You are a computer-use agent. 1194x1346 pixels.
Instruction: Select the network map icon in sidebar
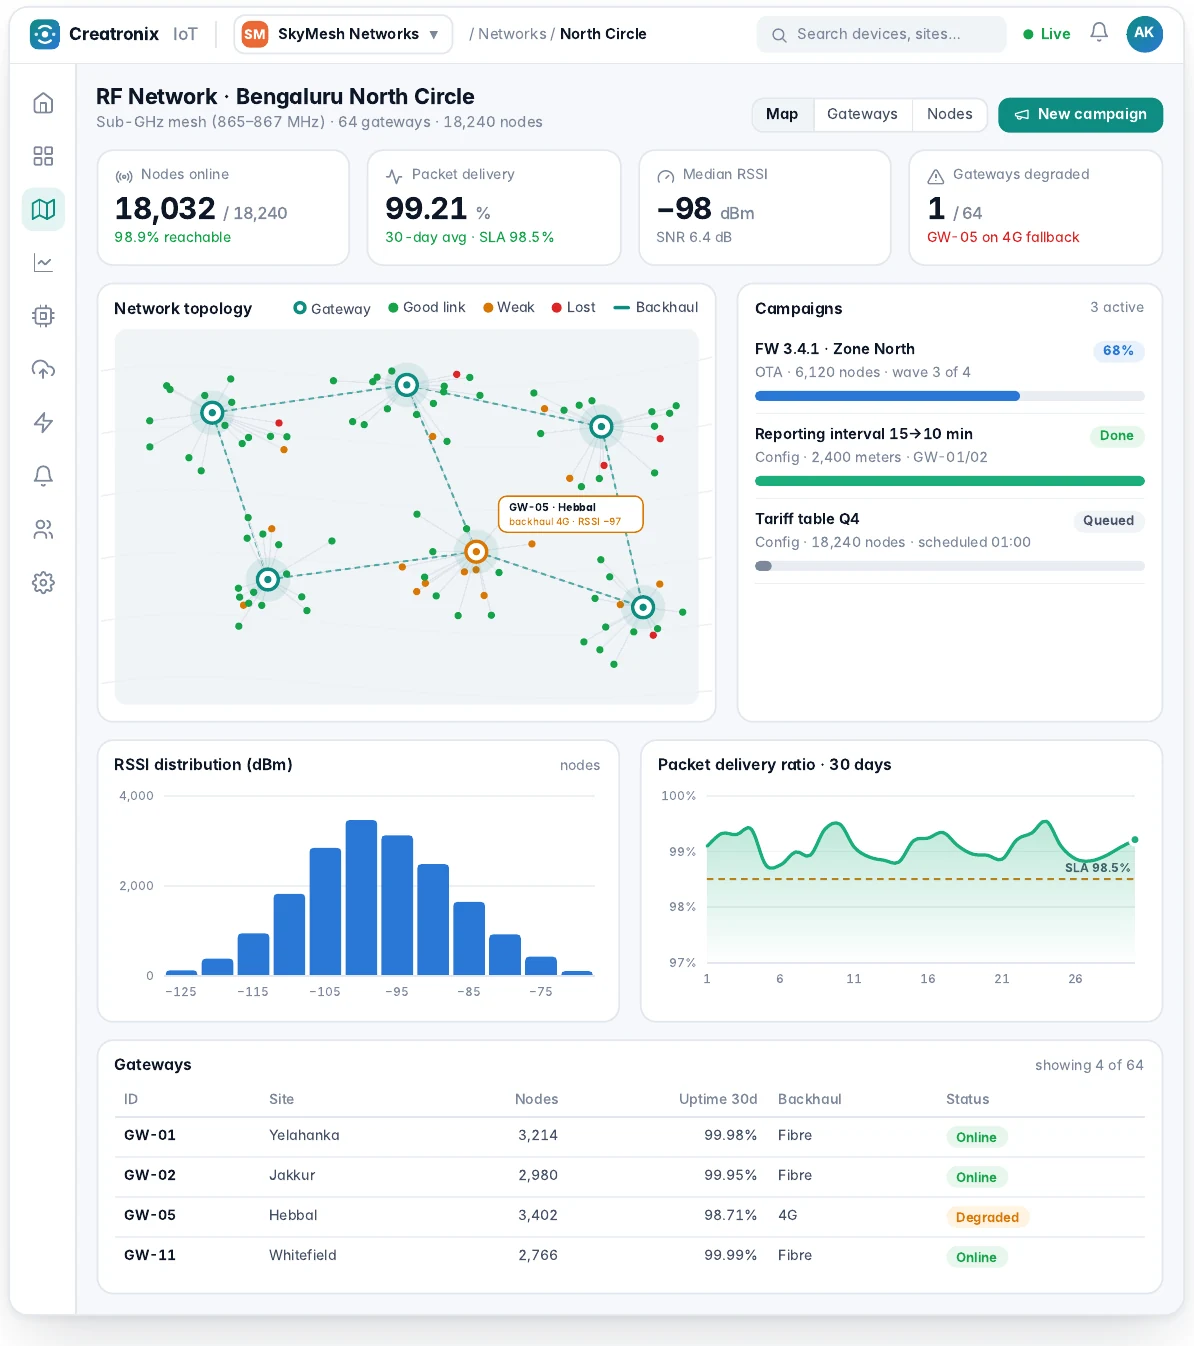pos(43,209)
